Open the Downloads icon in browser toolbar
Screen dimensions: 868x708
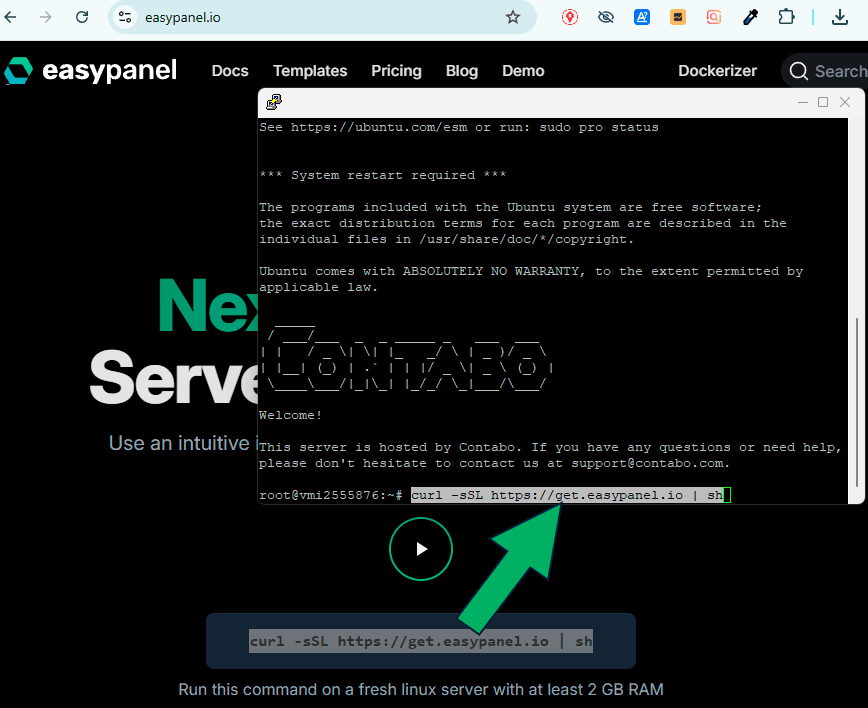tap(838, 17)
